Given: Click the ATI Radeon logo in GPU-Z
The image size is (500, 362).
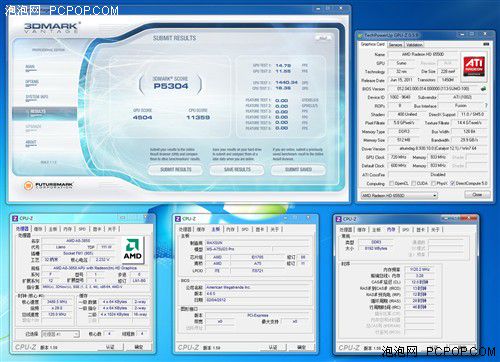Looking at the screenshot, I should click(474, 66).
